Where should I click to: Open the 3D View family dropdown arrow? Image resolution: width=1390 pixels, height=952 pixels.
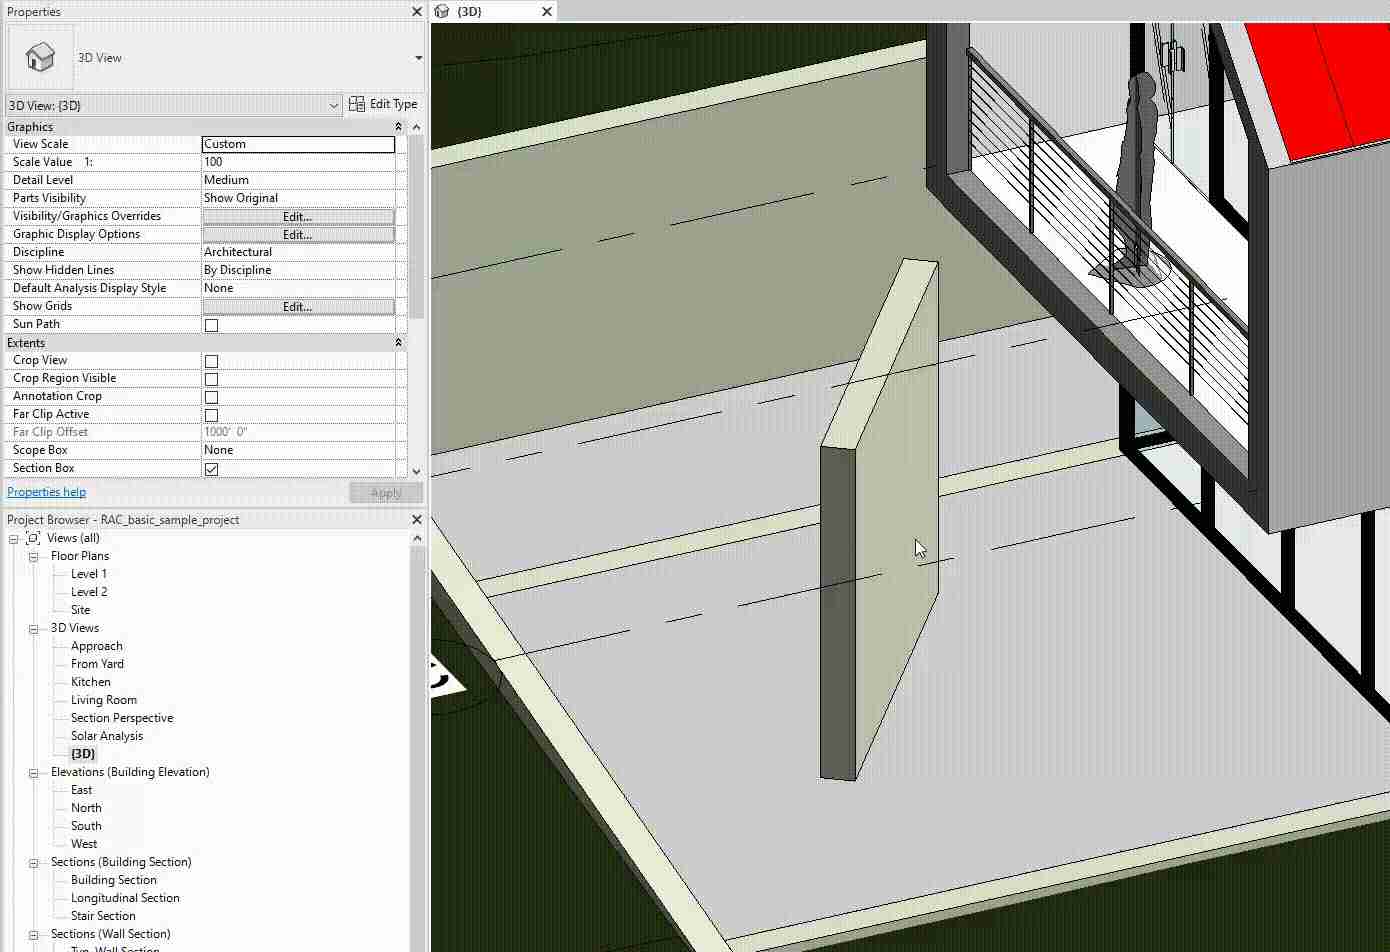pos(419,57)
